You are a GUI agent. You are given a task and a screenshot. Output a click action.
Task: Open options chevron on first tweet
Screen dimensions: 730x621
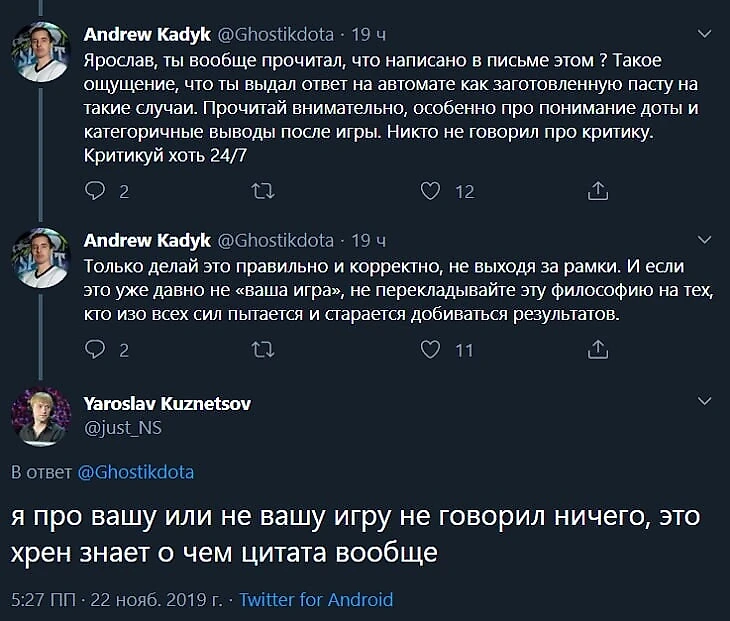point(705,34)
